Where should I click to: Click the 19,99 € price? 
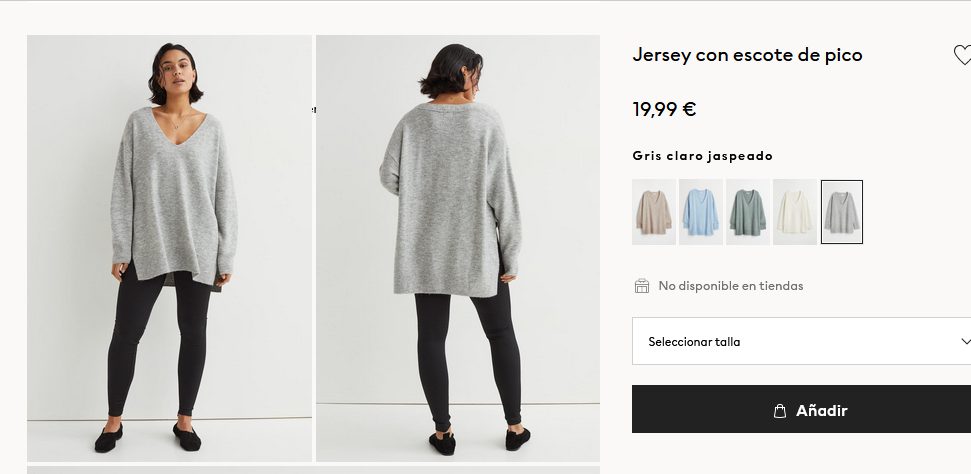pos(664,110)
